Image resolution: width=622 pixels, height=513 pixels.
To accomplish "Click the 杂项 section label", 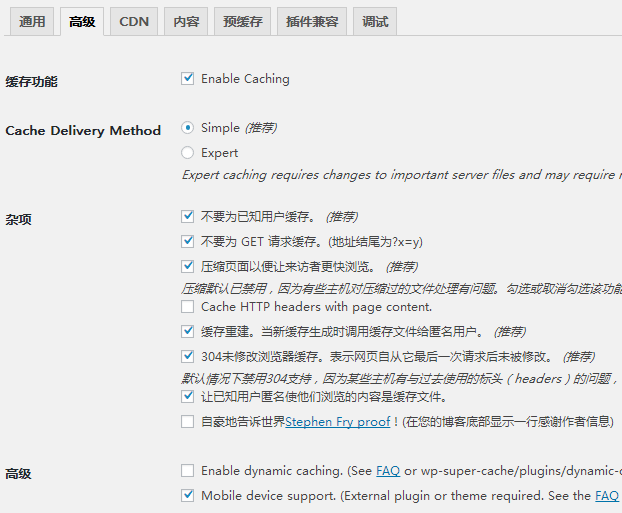I will 18,219.
